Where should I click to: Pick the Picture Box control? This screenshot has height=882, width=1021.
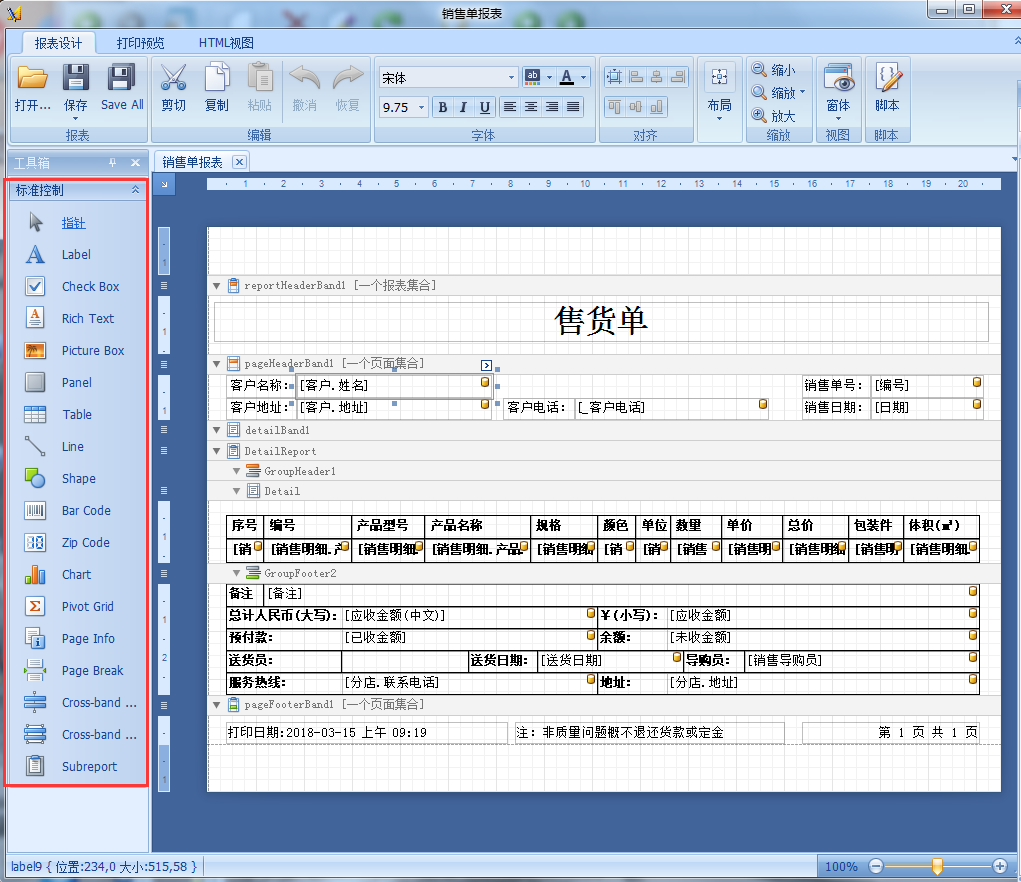pos(92,351)
